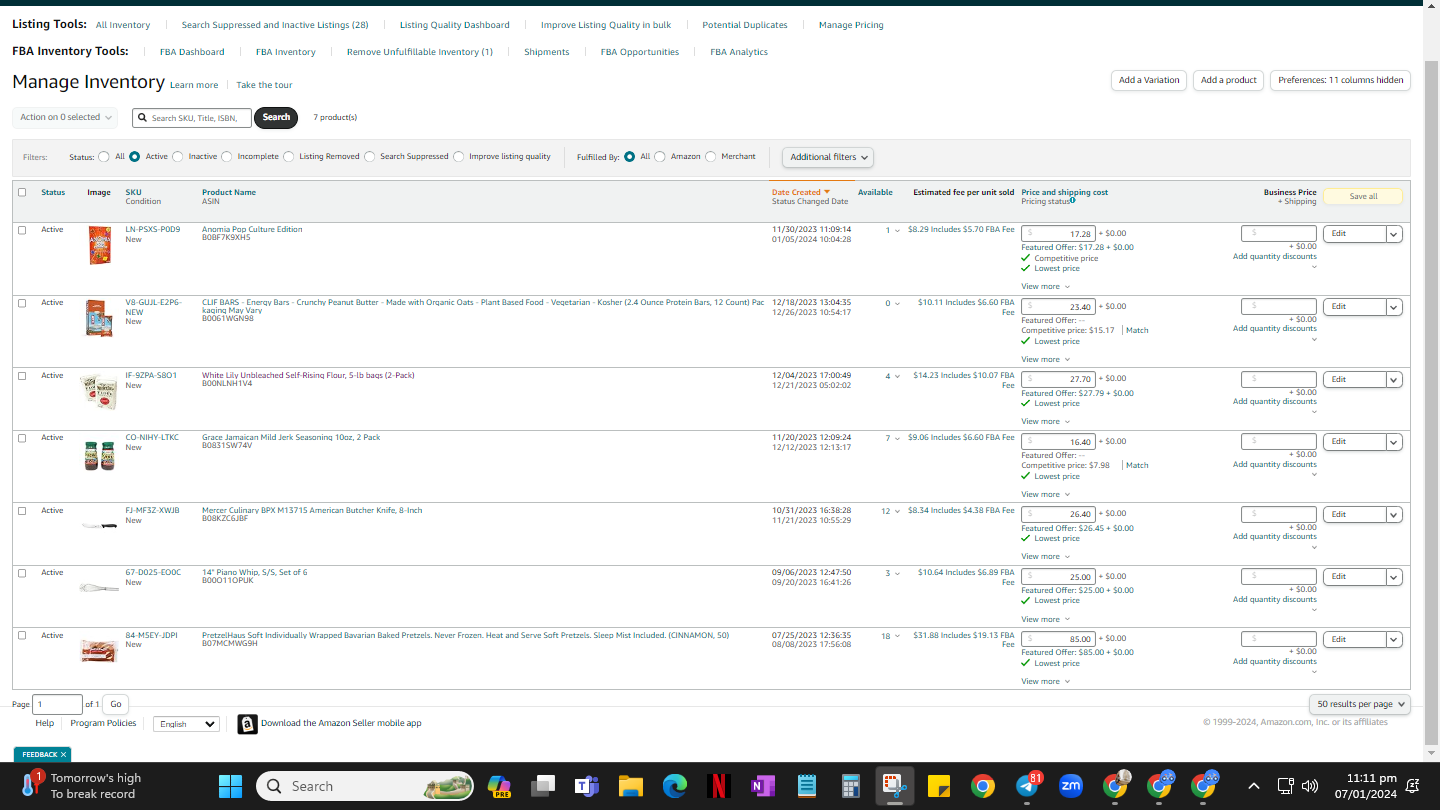Click Match for Grace Jerk Seasoning price
This screenshot has height=810, width=1440.
click(1137, 466)
